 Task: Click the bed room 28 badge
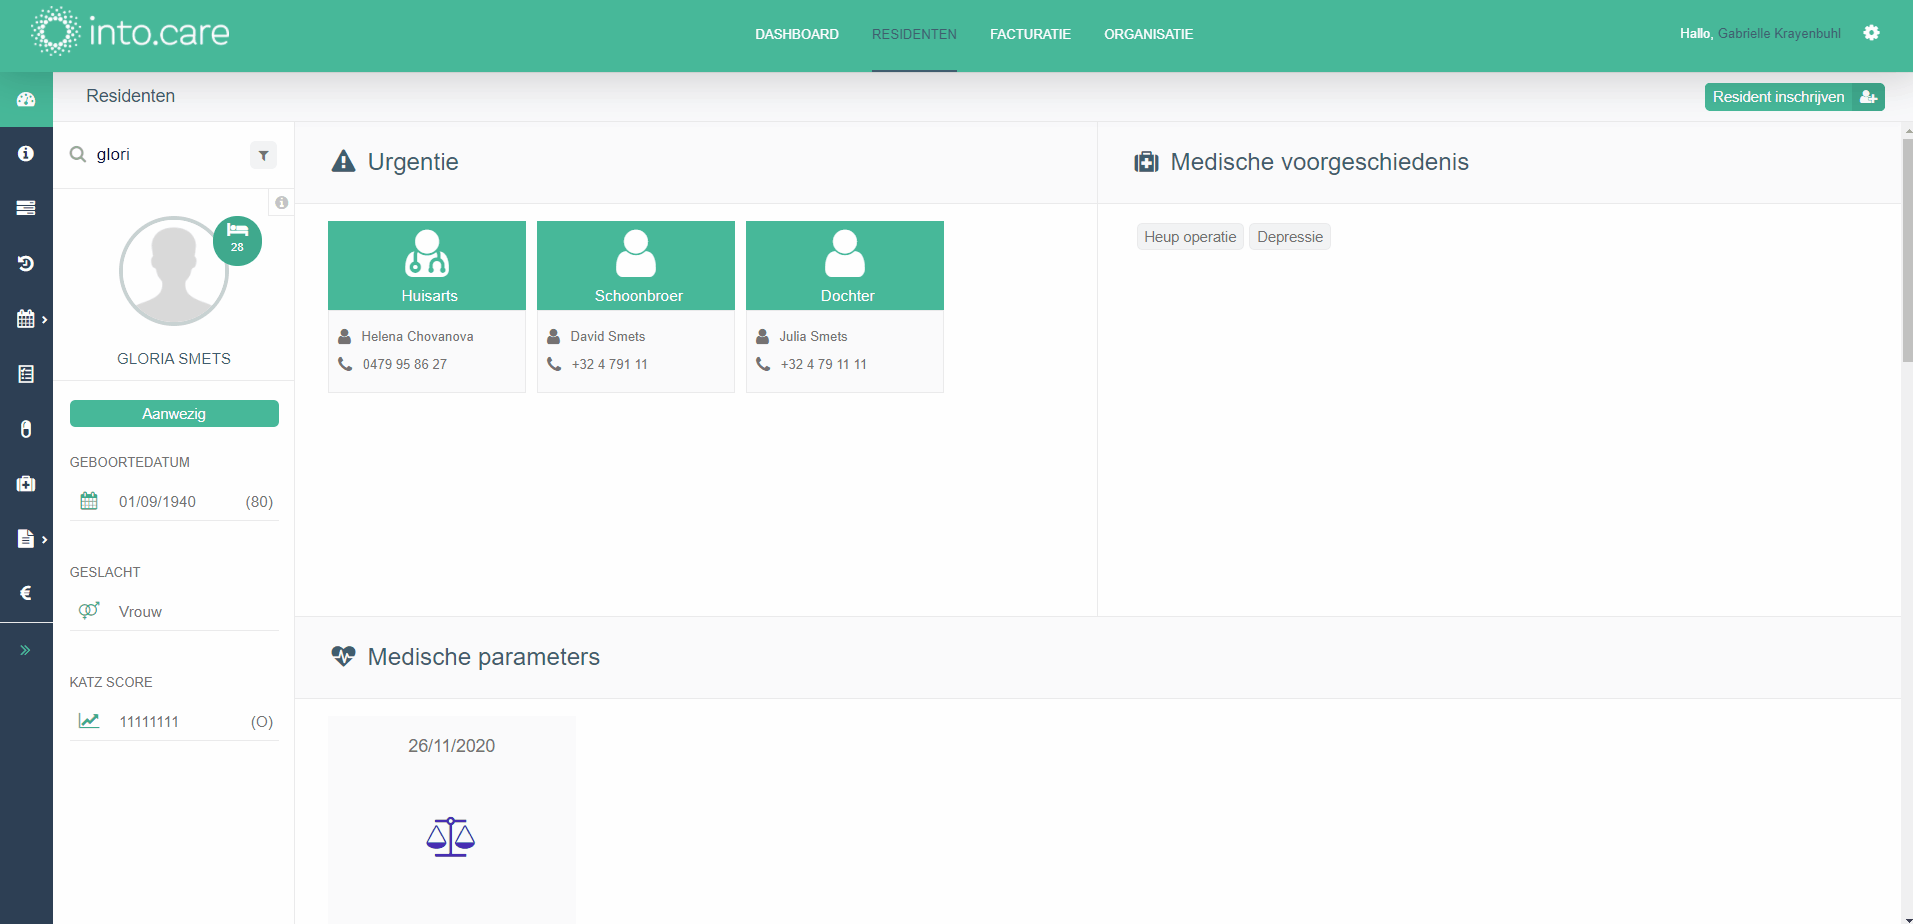pyautogui.click(x=237, y=241)
